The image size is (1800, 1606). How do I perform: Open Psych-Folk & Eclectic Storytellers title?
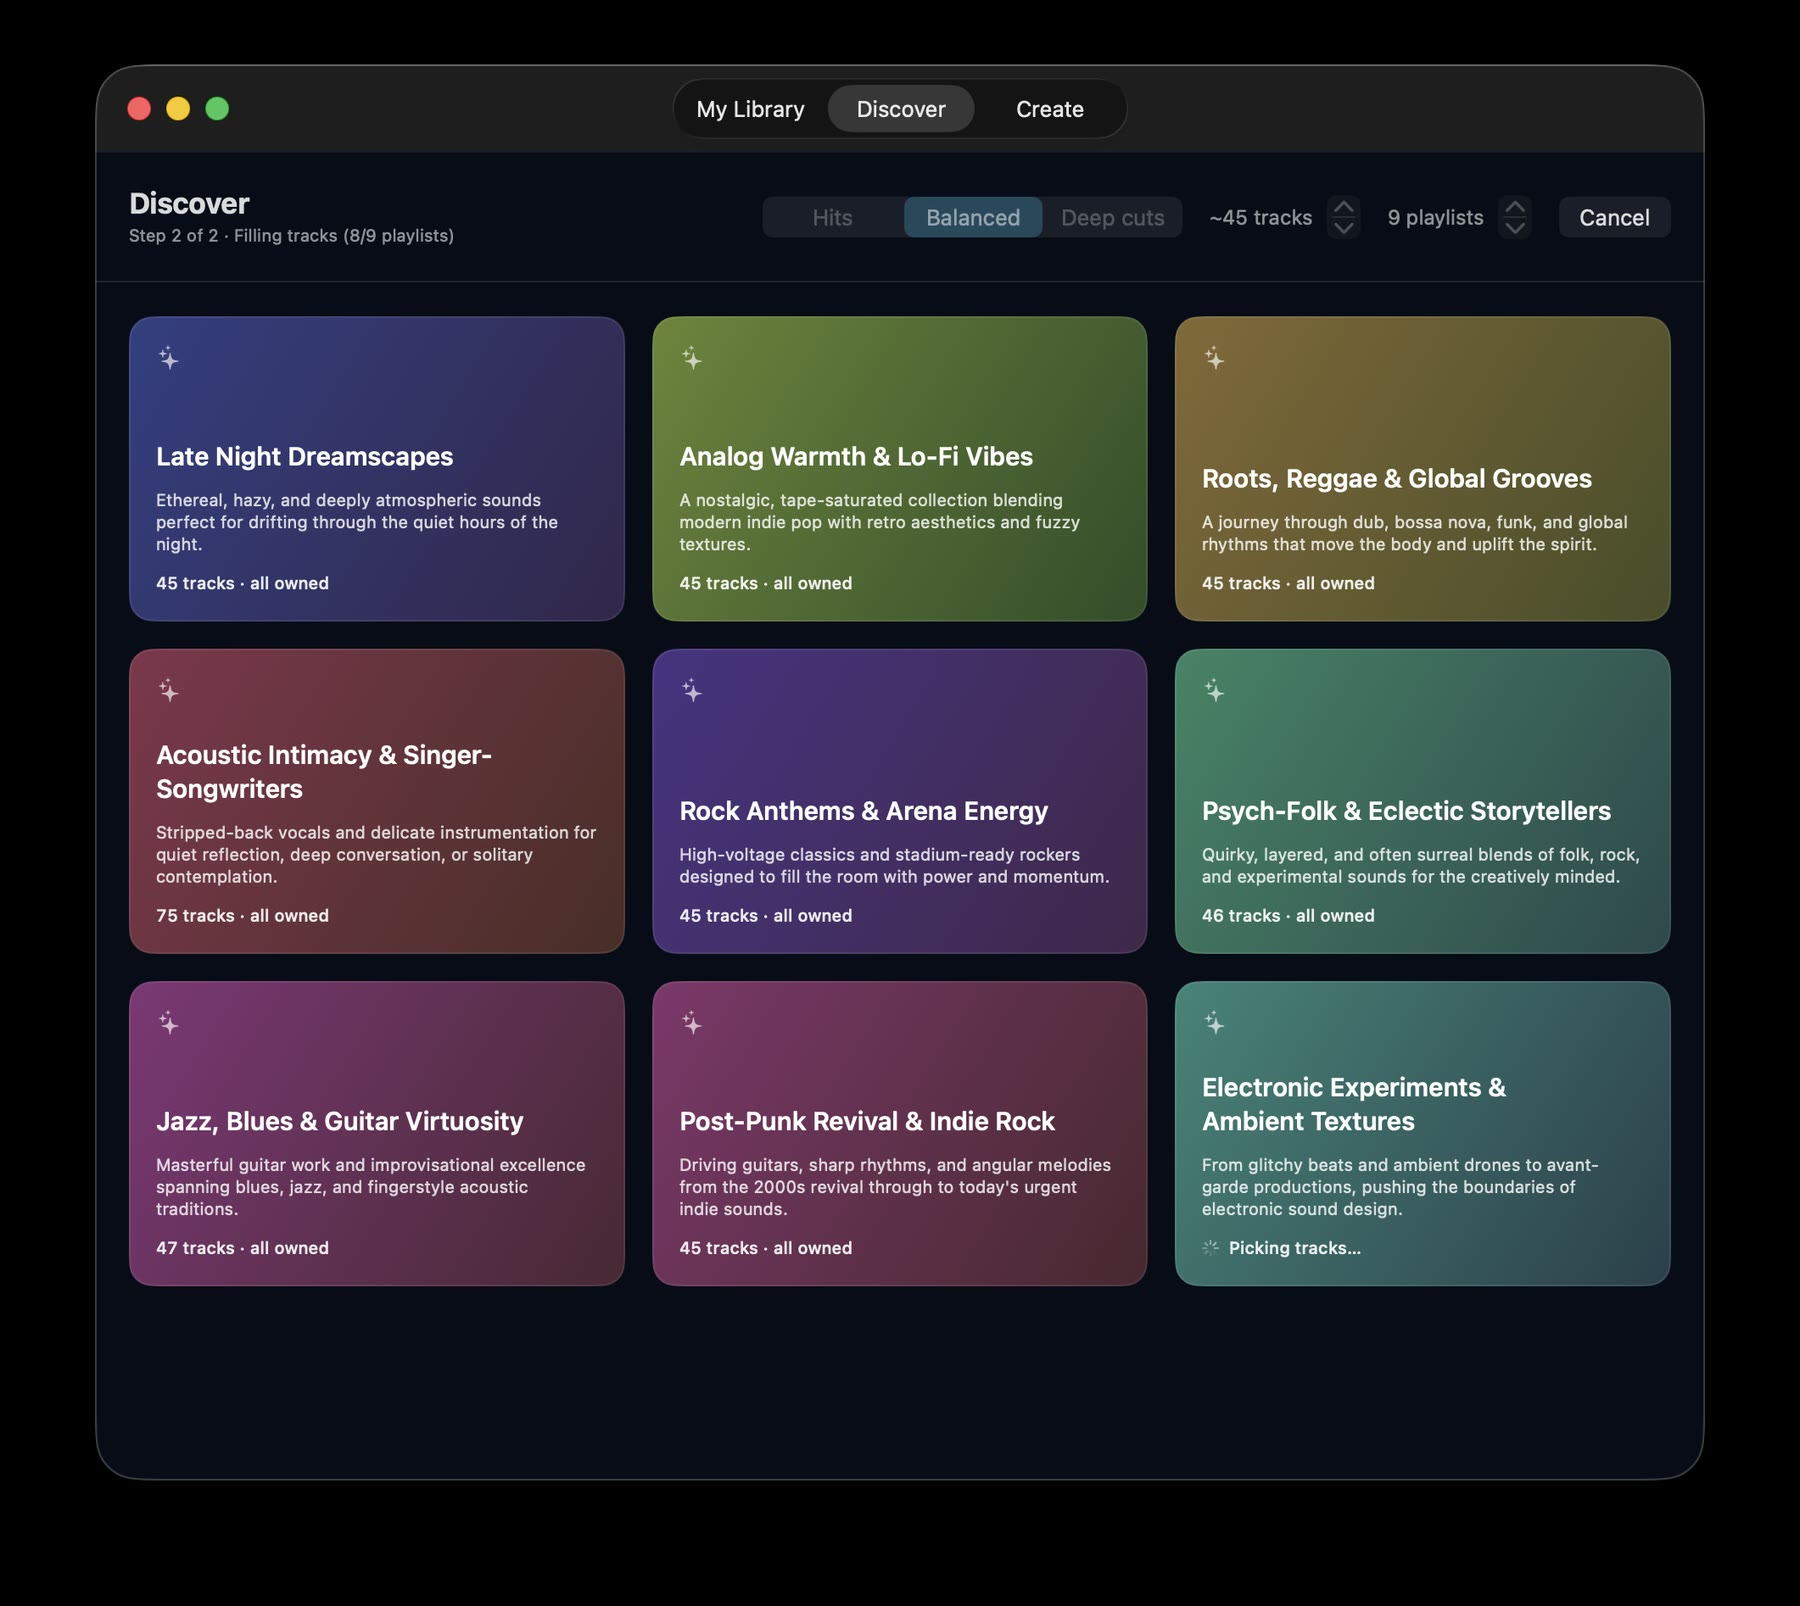(x=1406, y=811)
